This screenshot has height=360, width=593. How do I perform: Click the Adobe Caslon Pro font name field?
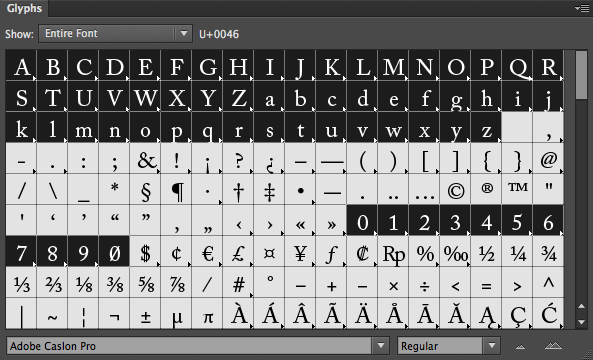coord(189,346)
